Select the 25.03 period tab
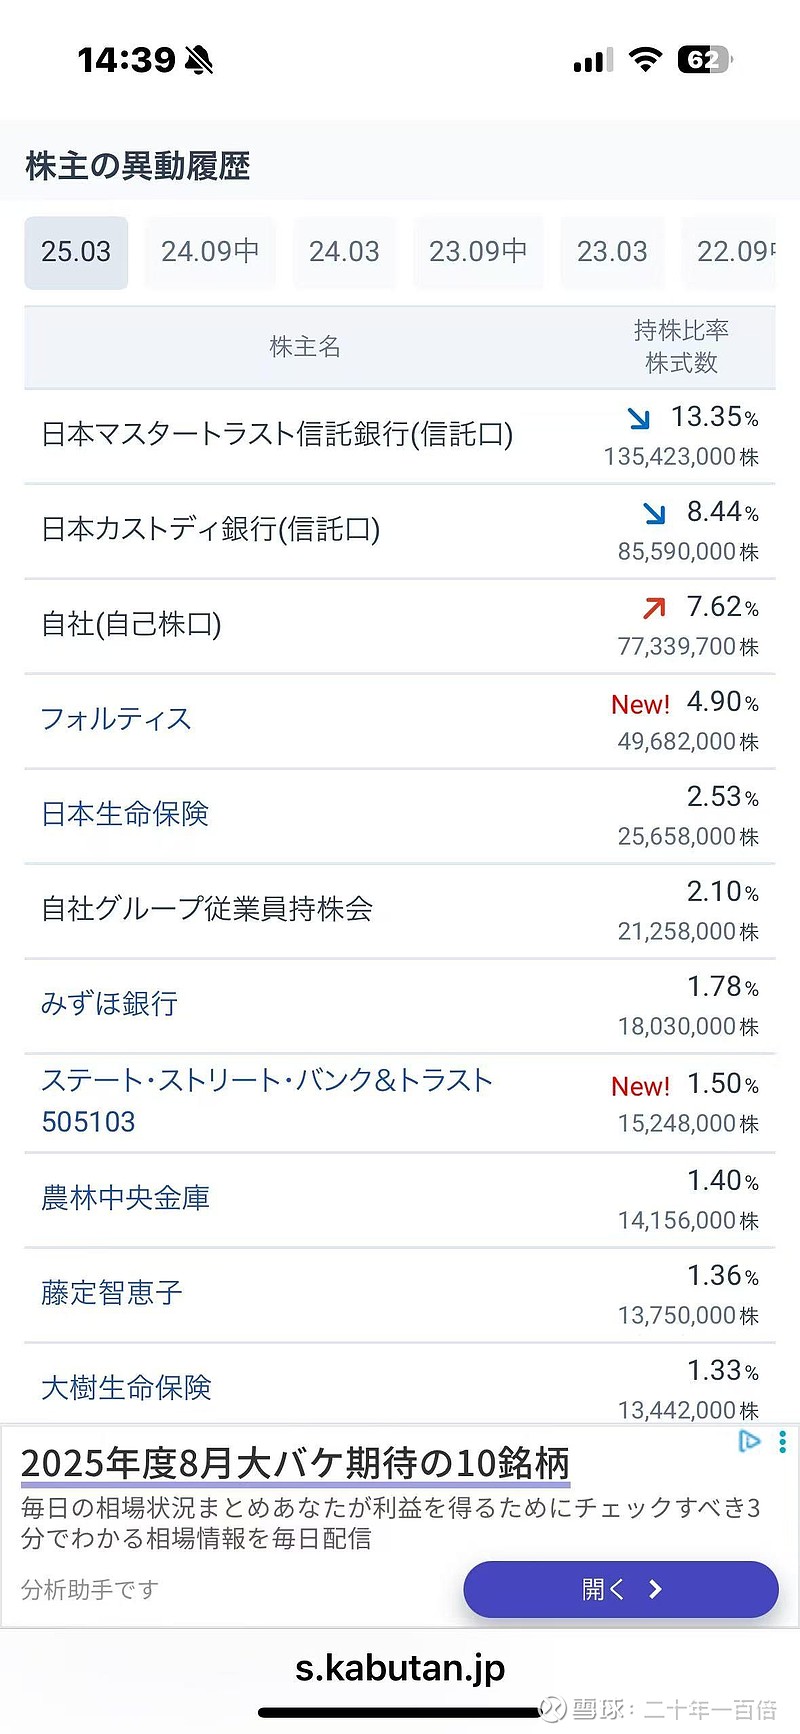Screen dimensions: 800x1734 pyautogui.click(x=76, y=252)
